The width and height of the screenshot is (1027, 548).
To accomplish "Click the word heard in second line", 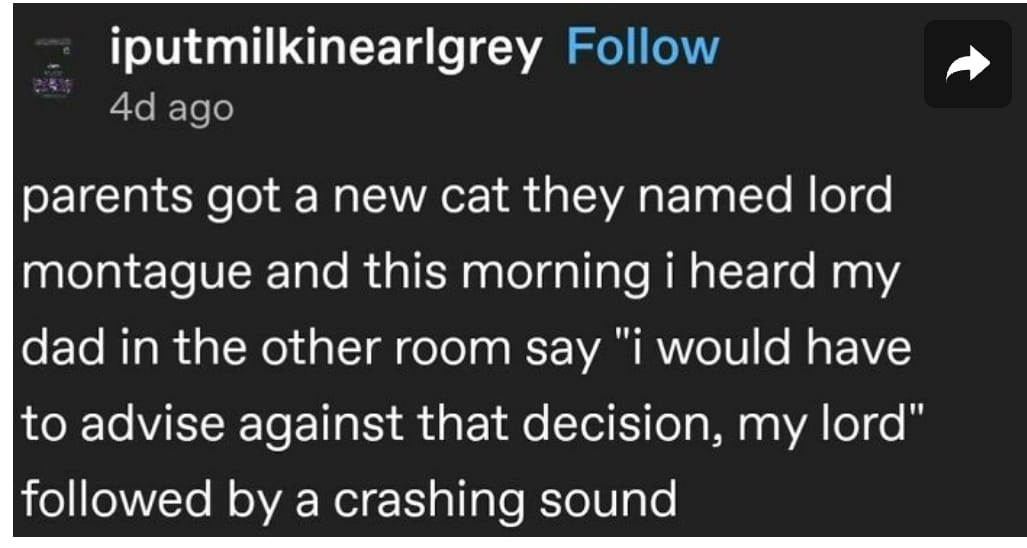I will (753, 271).
